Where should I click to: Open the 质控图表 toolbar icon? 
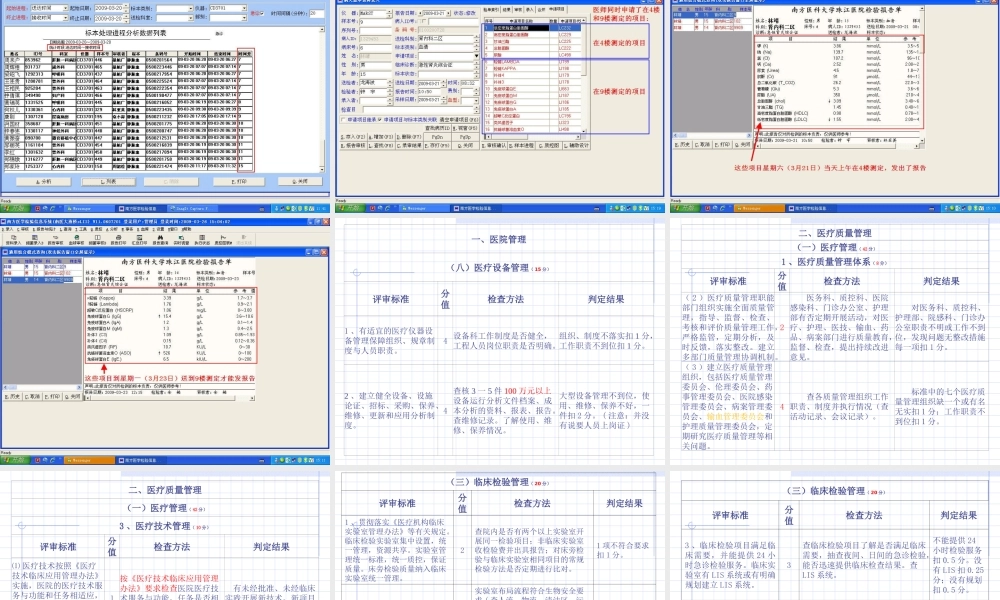coord(222,238)
